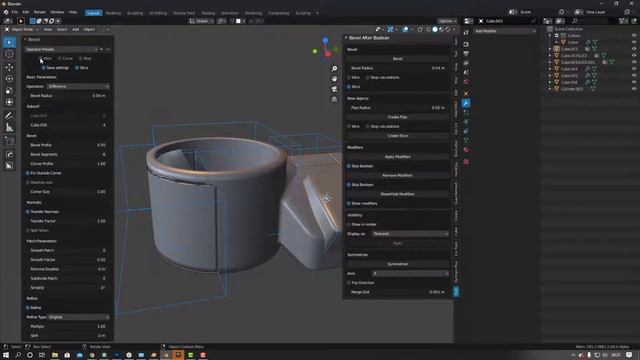640x360 pixels.
Task: Open the Object properties tab icon
Action: click(466, 93)
